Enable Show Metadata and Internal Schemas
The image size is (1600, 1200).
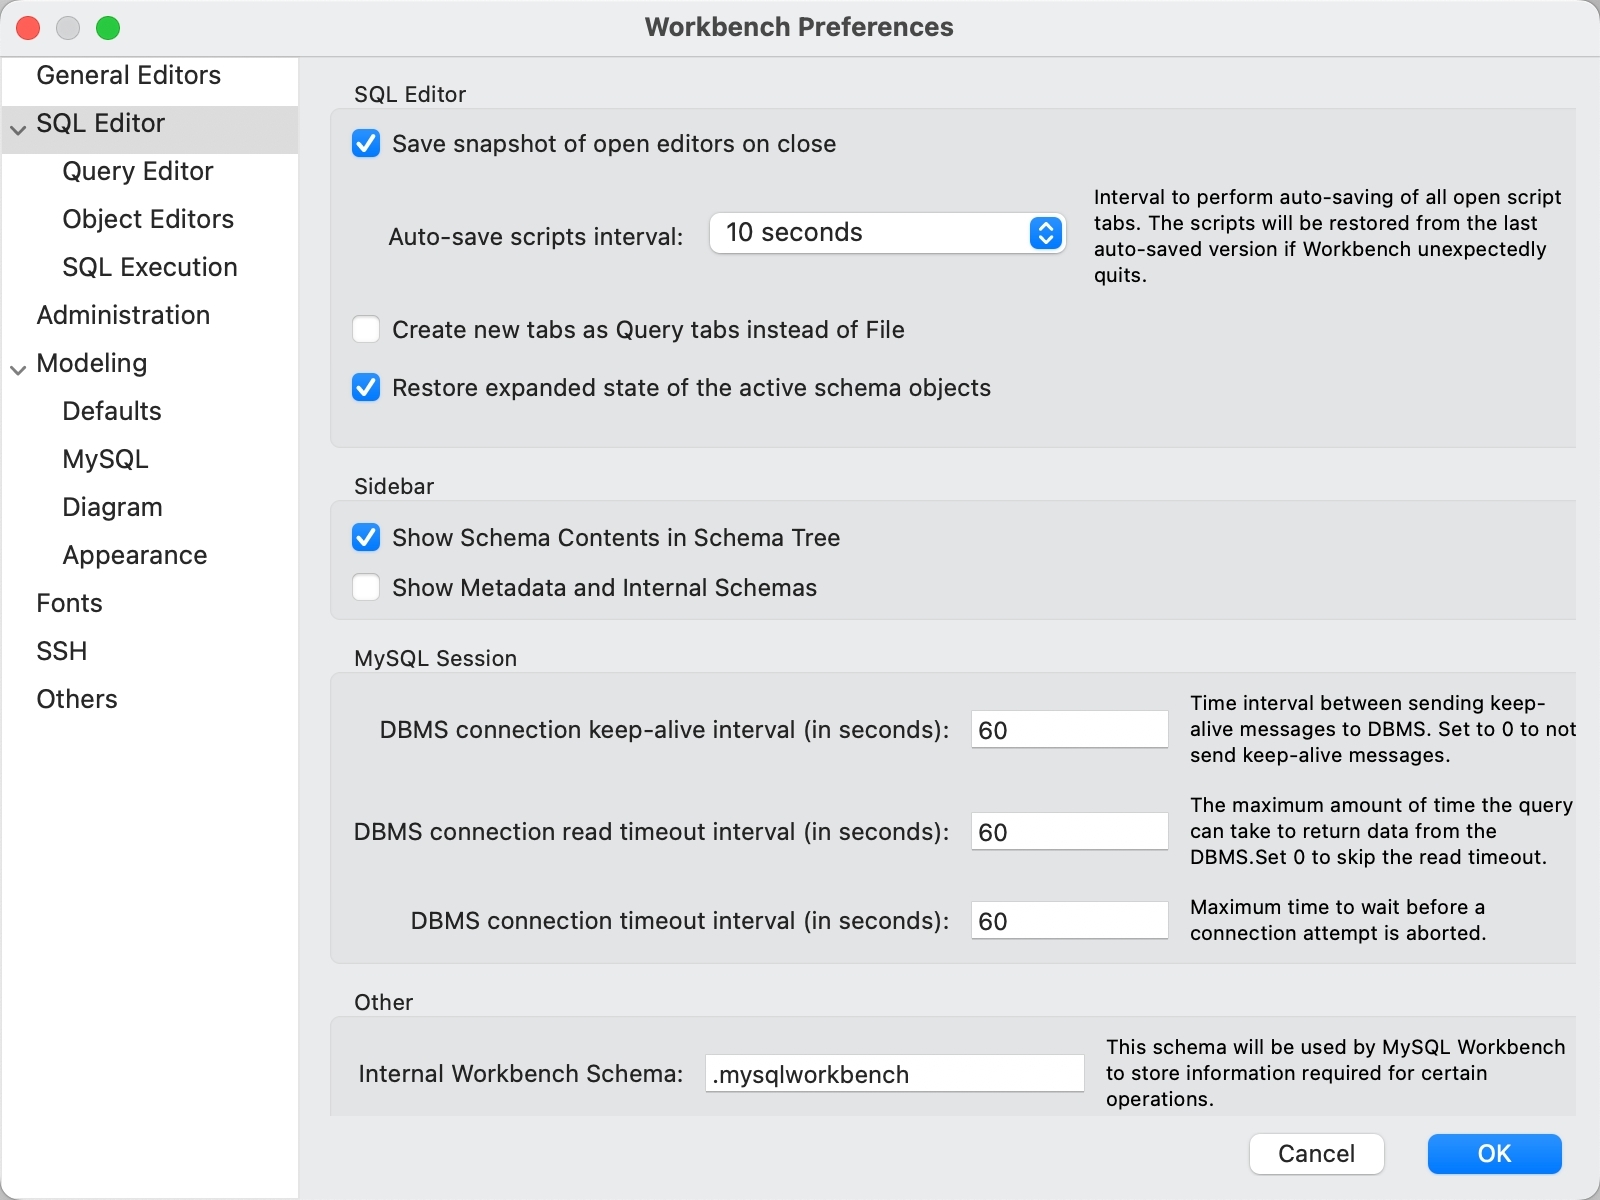tap(366, 587)
